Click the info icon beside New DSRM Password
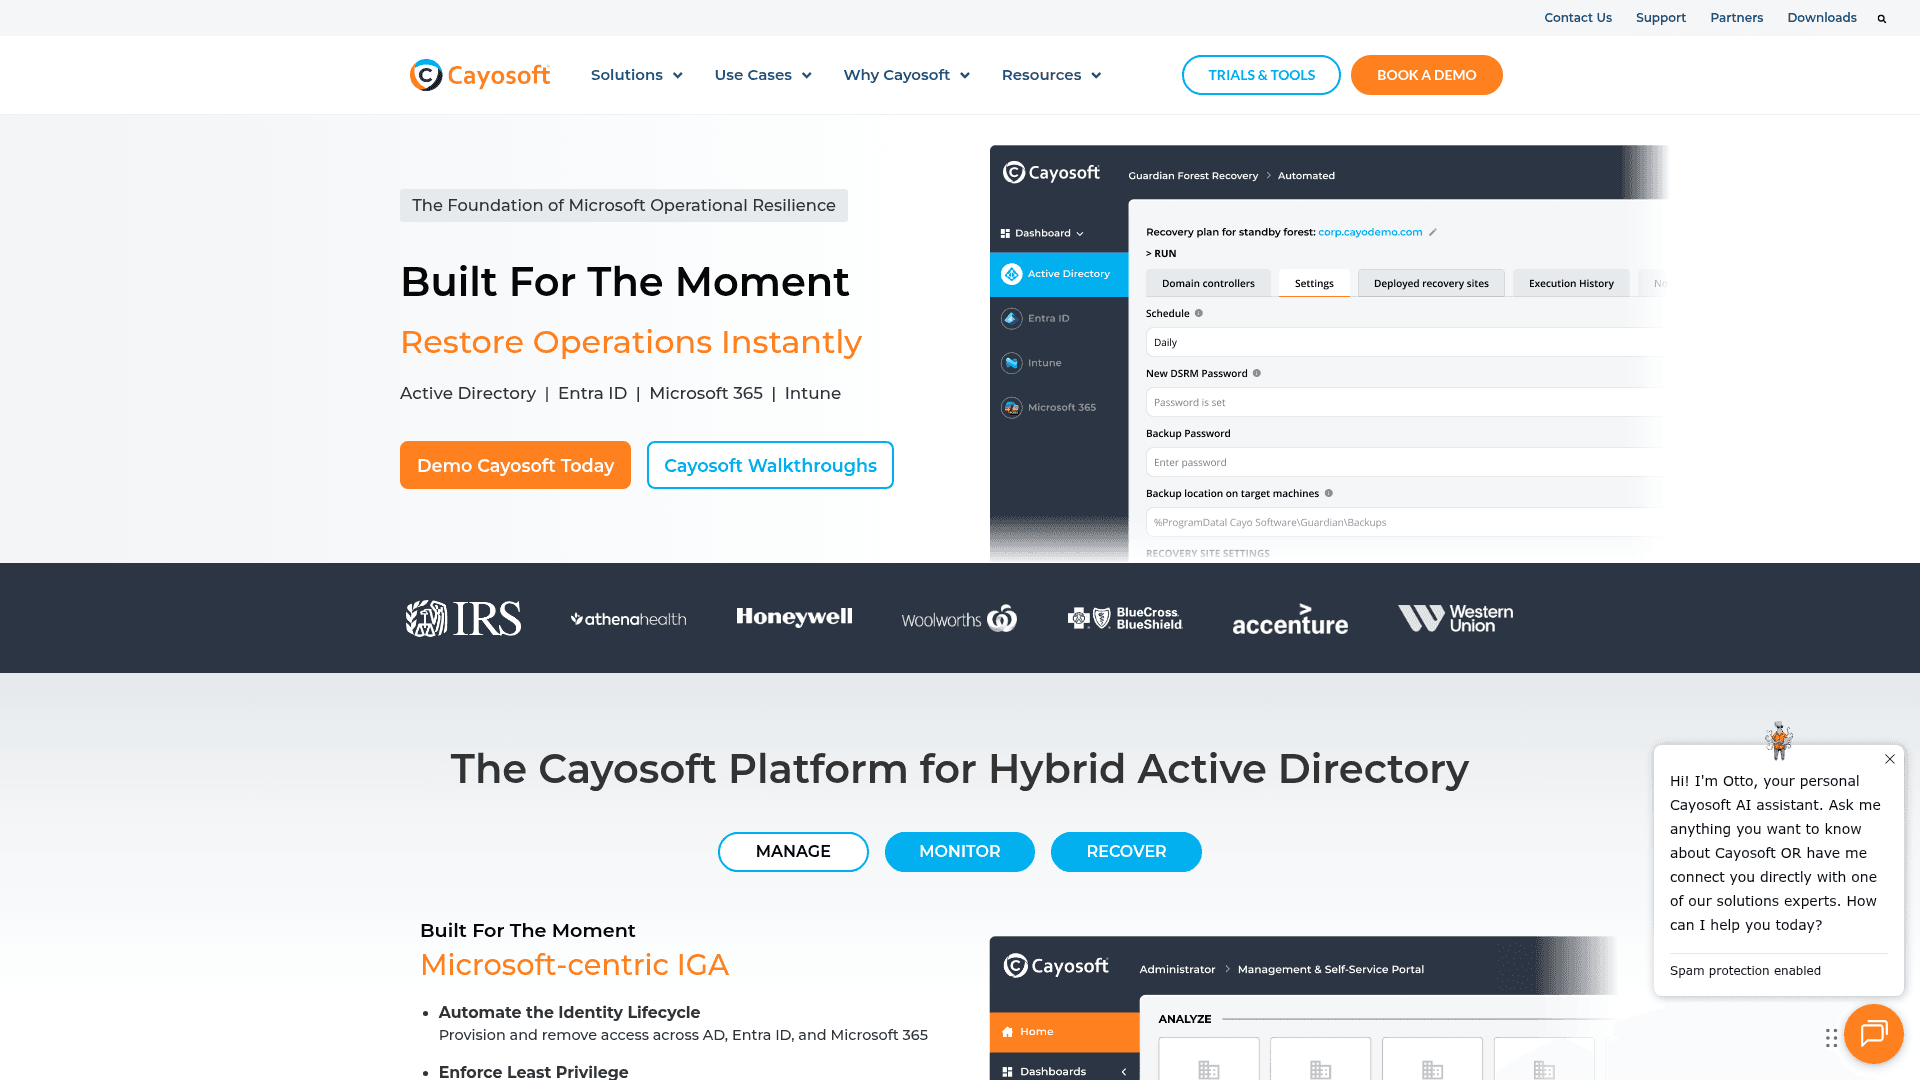Screen dimensions: 1920x1080 point(1257,373)
